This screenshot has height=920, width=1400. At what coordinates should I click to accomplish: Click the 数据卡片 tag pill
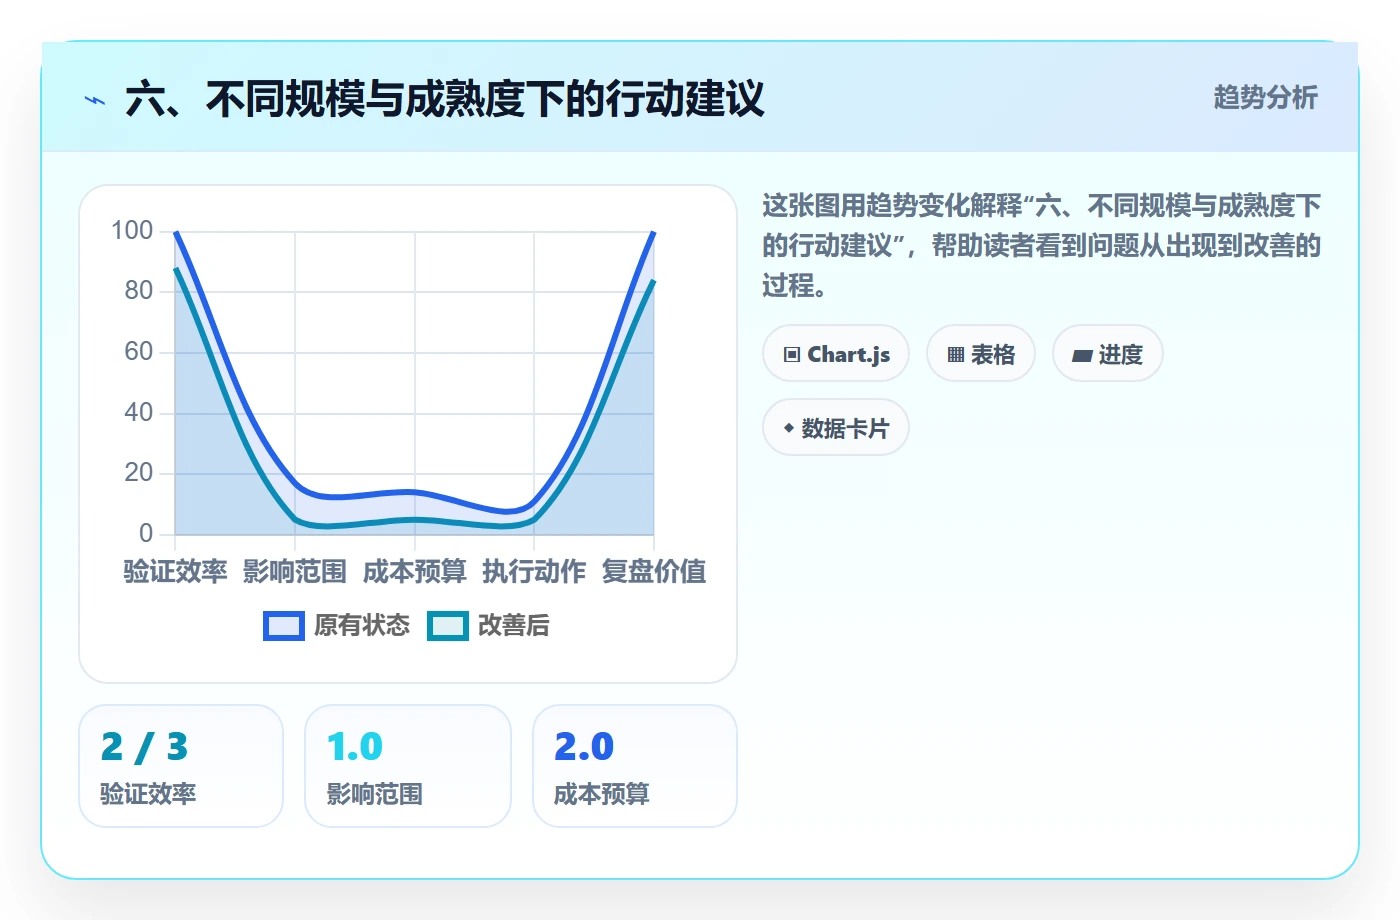tap(836, 427)
